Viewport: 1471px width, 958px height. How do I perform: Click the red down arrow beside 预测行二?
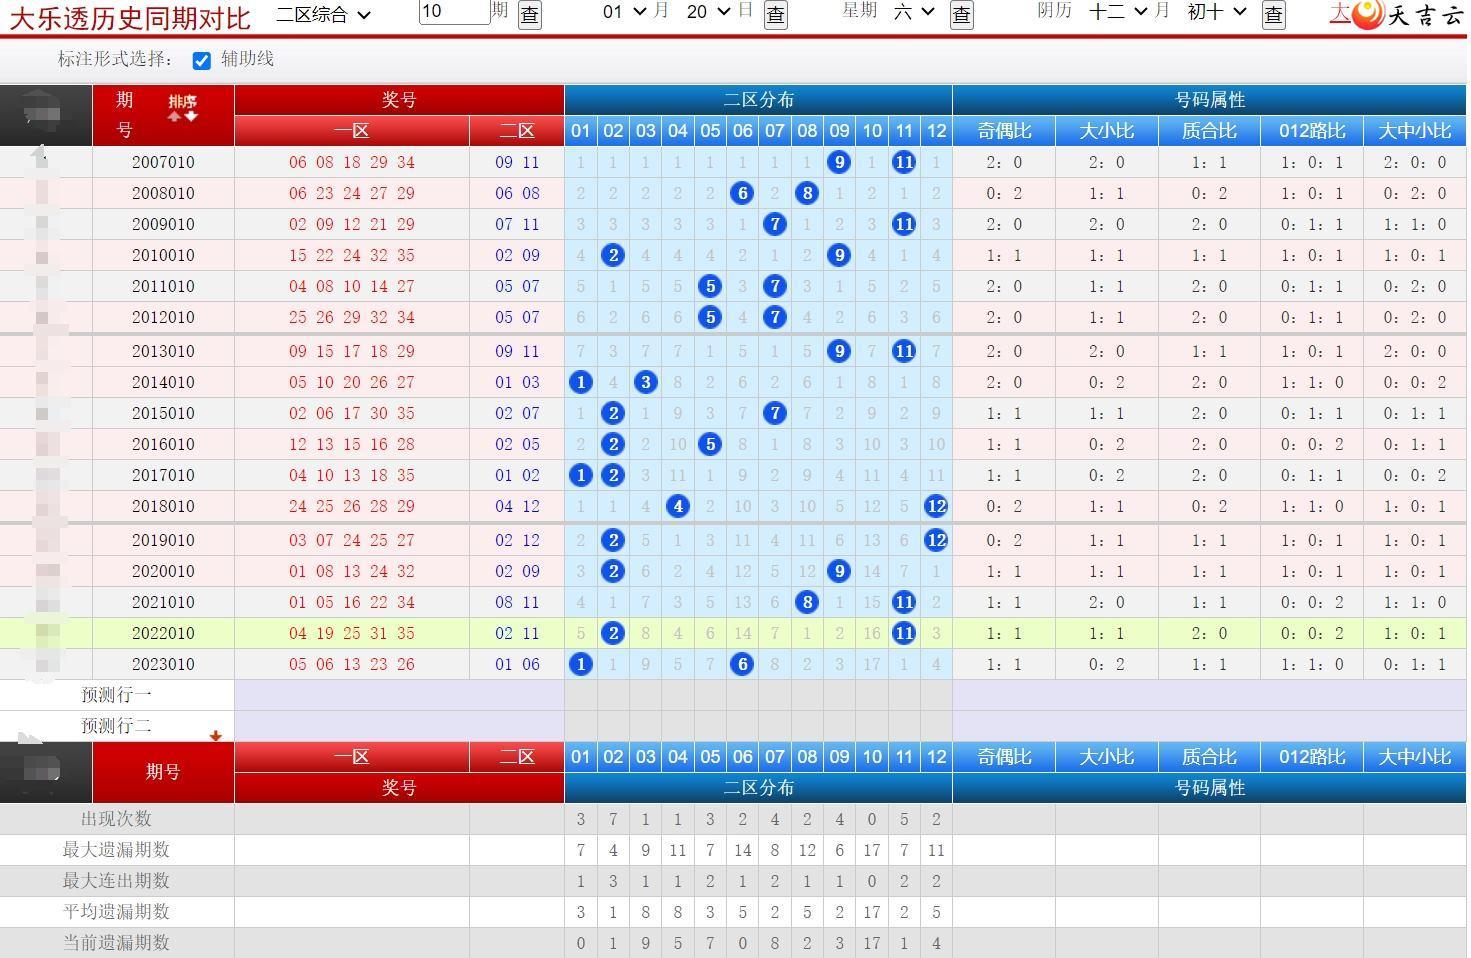[215, 736]
